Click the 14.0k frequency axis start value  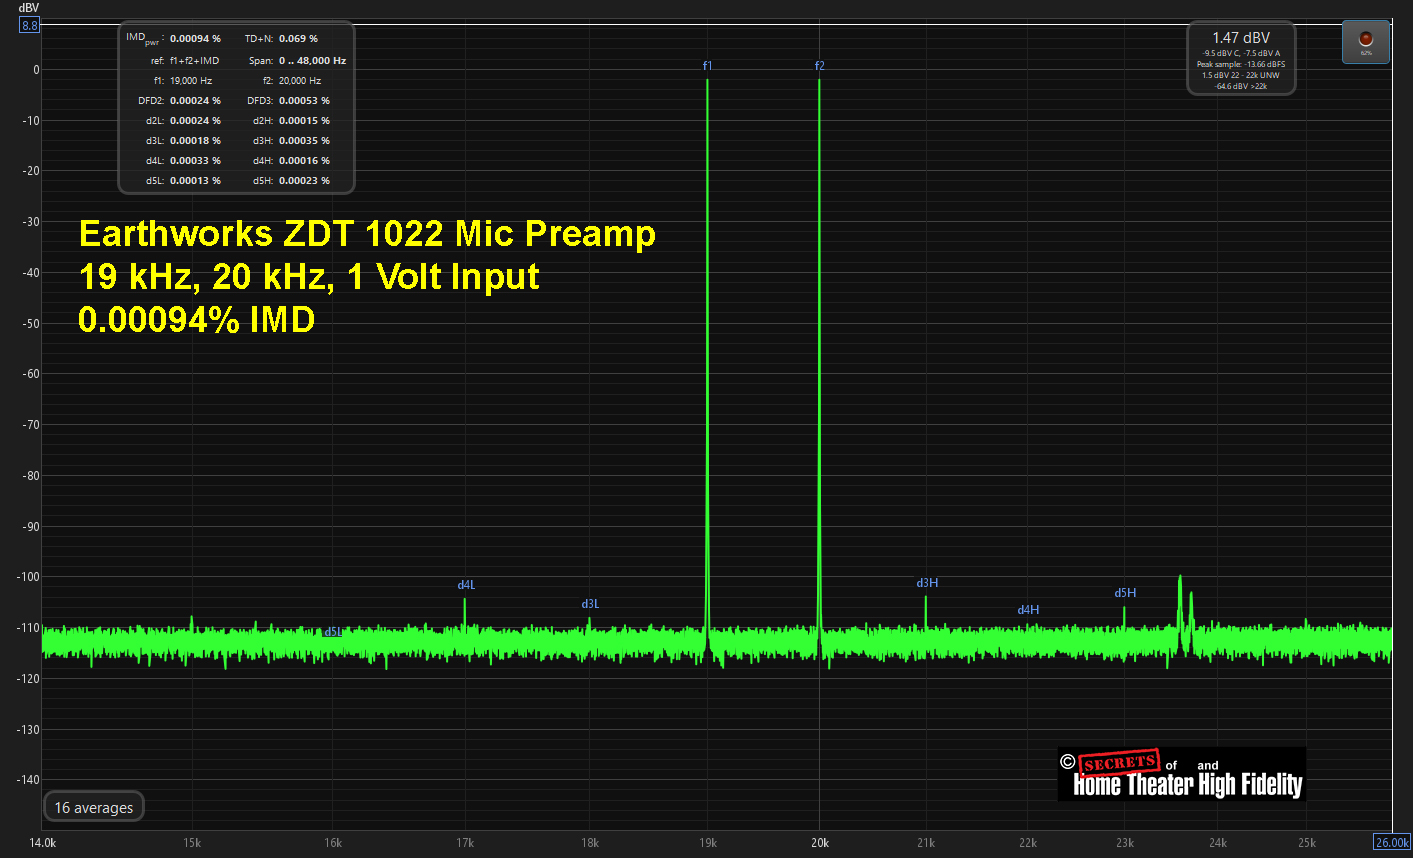coord(43,842)
